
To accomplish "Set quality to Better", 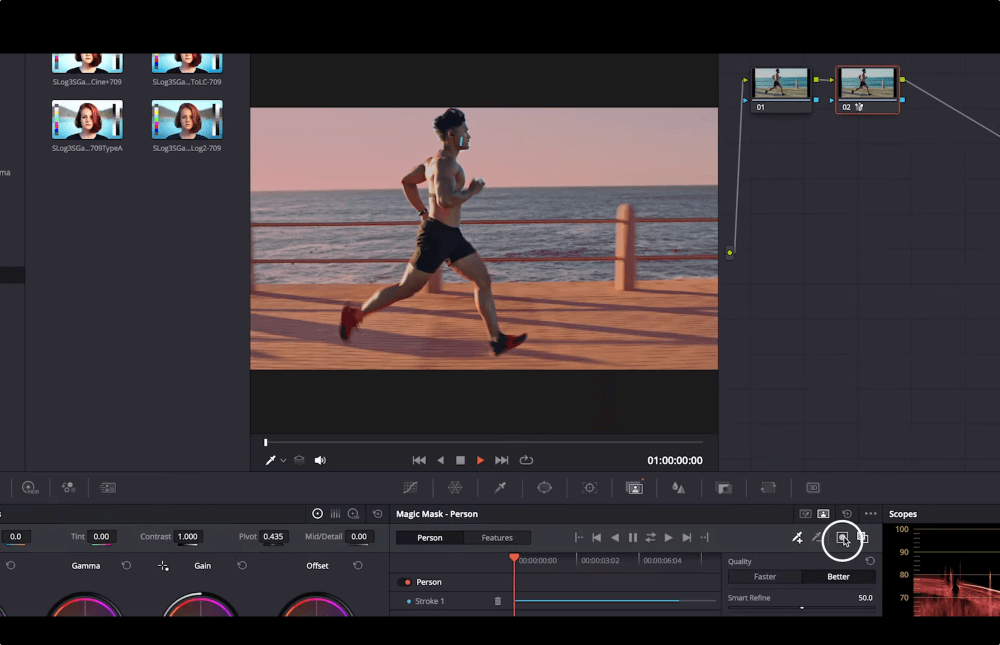I will click(x=838, y=577).
